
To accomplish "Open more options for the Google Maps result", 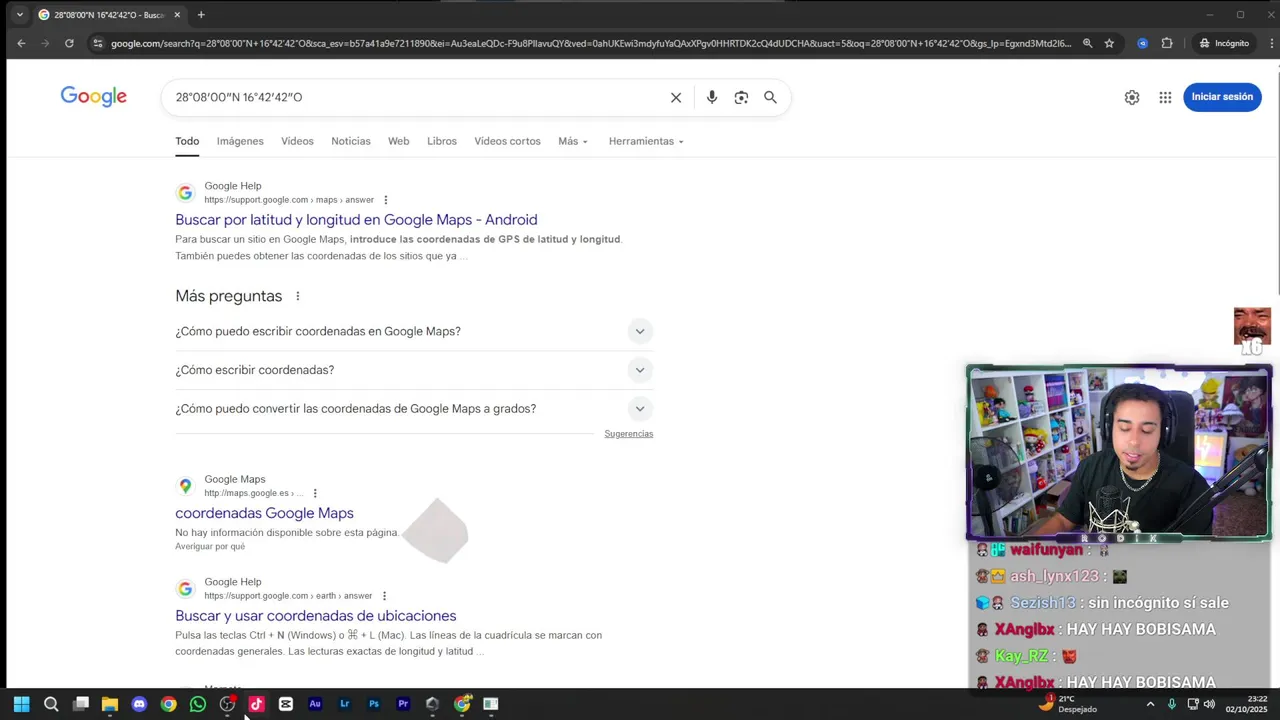I will click(x=315, y=493).
